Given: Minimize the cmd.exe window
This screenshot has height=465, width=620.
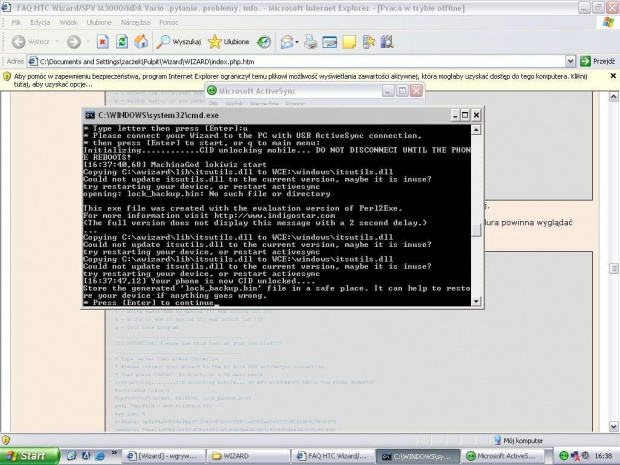Looking at the screenshot, I should pyautogui.click(x=455, y=115).
